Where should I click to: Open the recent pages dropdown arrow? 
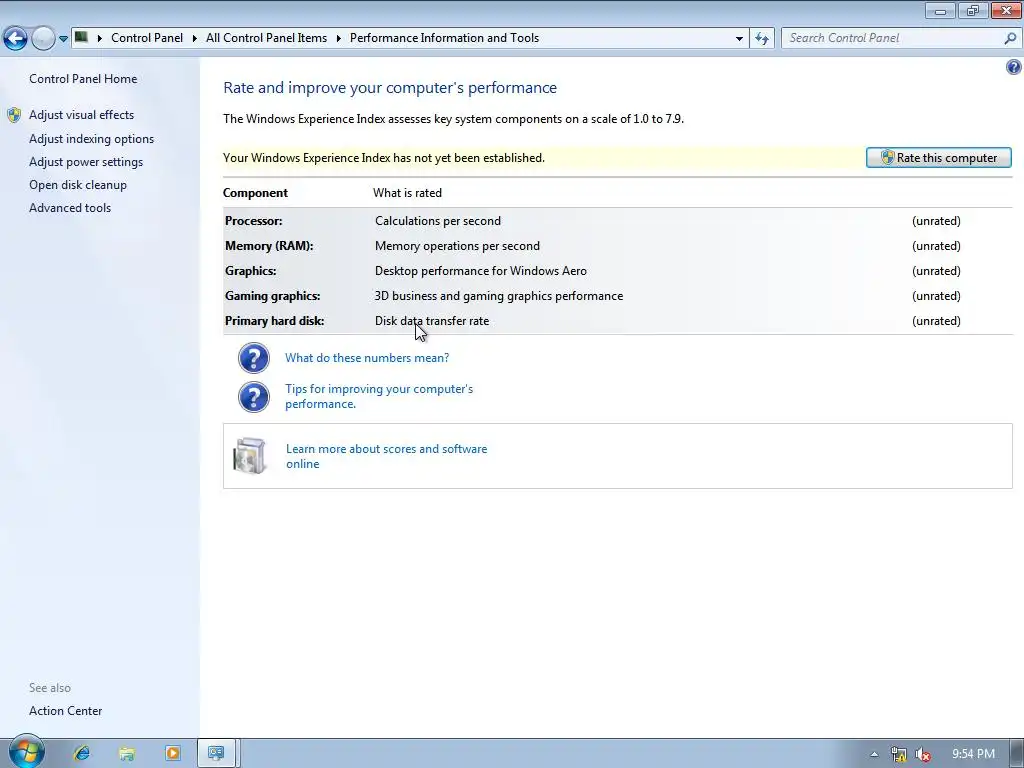point(63,39)
